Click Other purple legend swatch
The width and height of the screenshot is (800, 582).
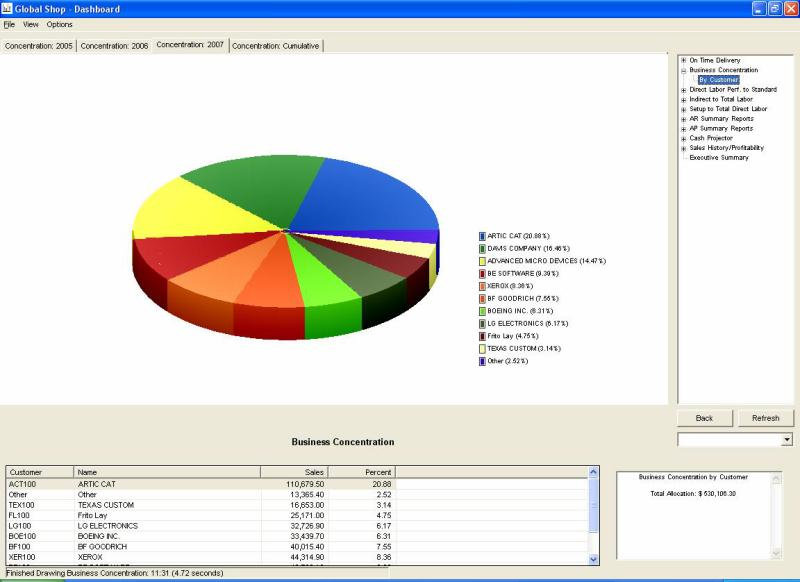[x=482, y=361]
